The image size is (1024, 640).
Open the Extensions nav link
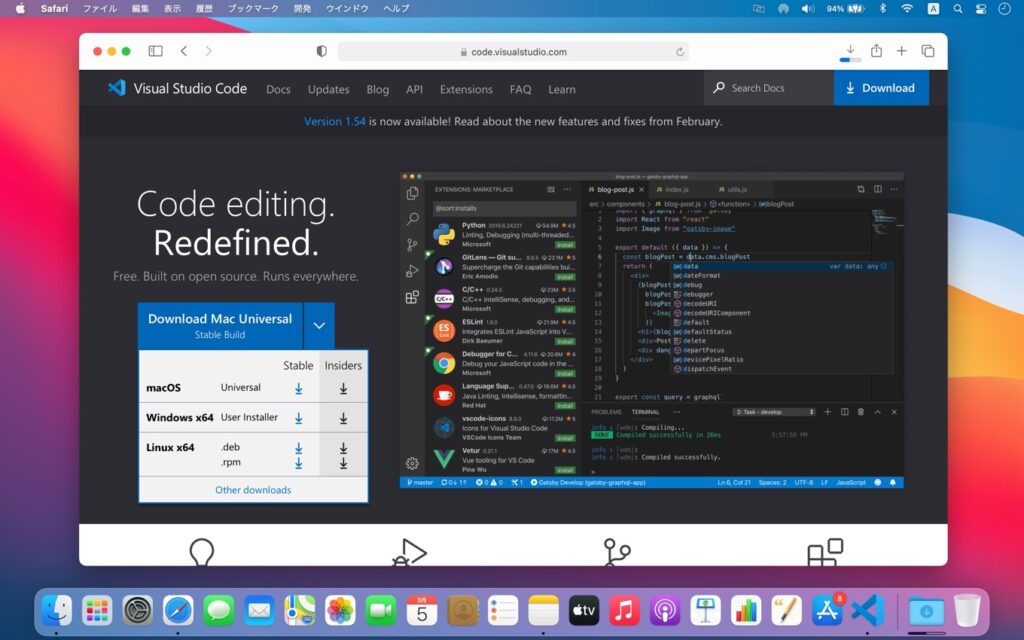click(x=466, y=89)
